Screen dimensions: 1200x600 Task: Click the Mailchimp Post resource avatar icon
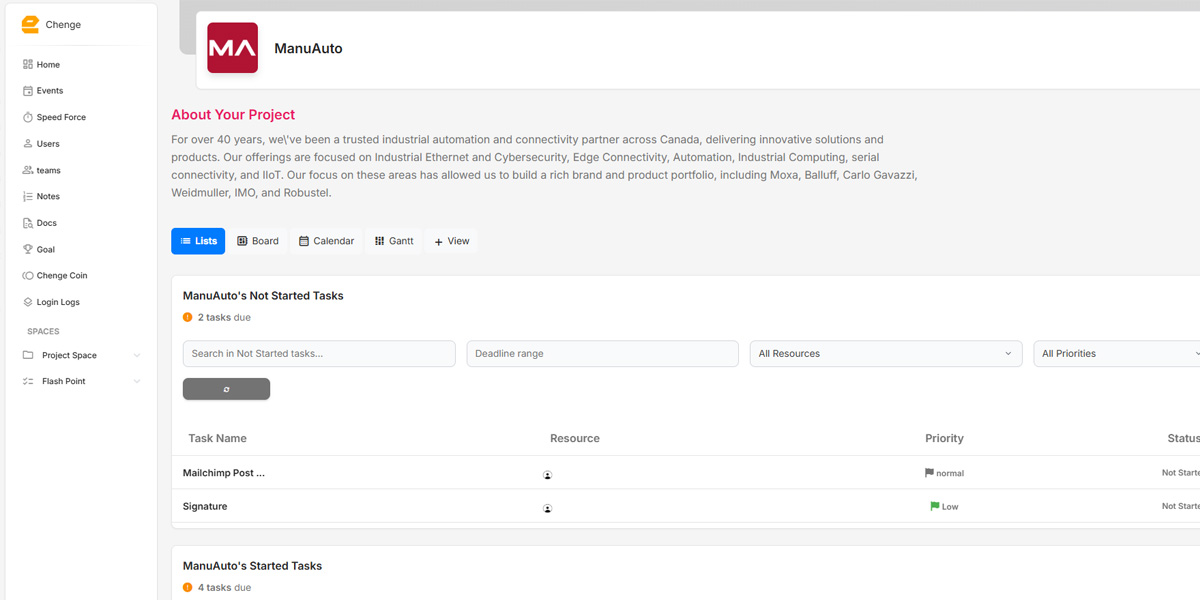pos(548,475)
